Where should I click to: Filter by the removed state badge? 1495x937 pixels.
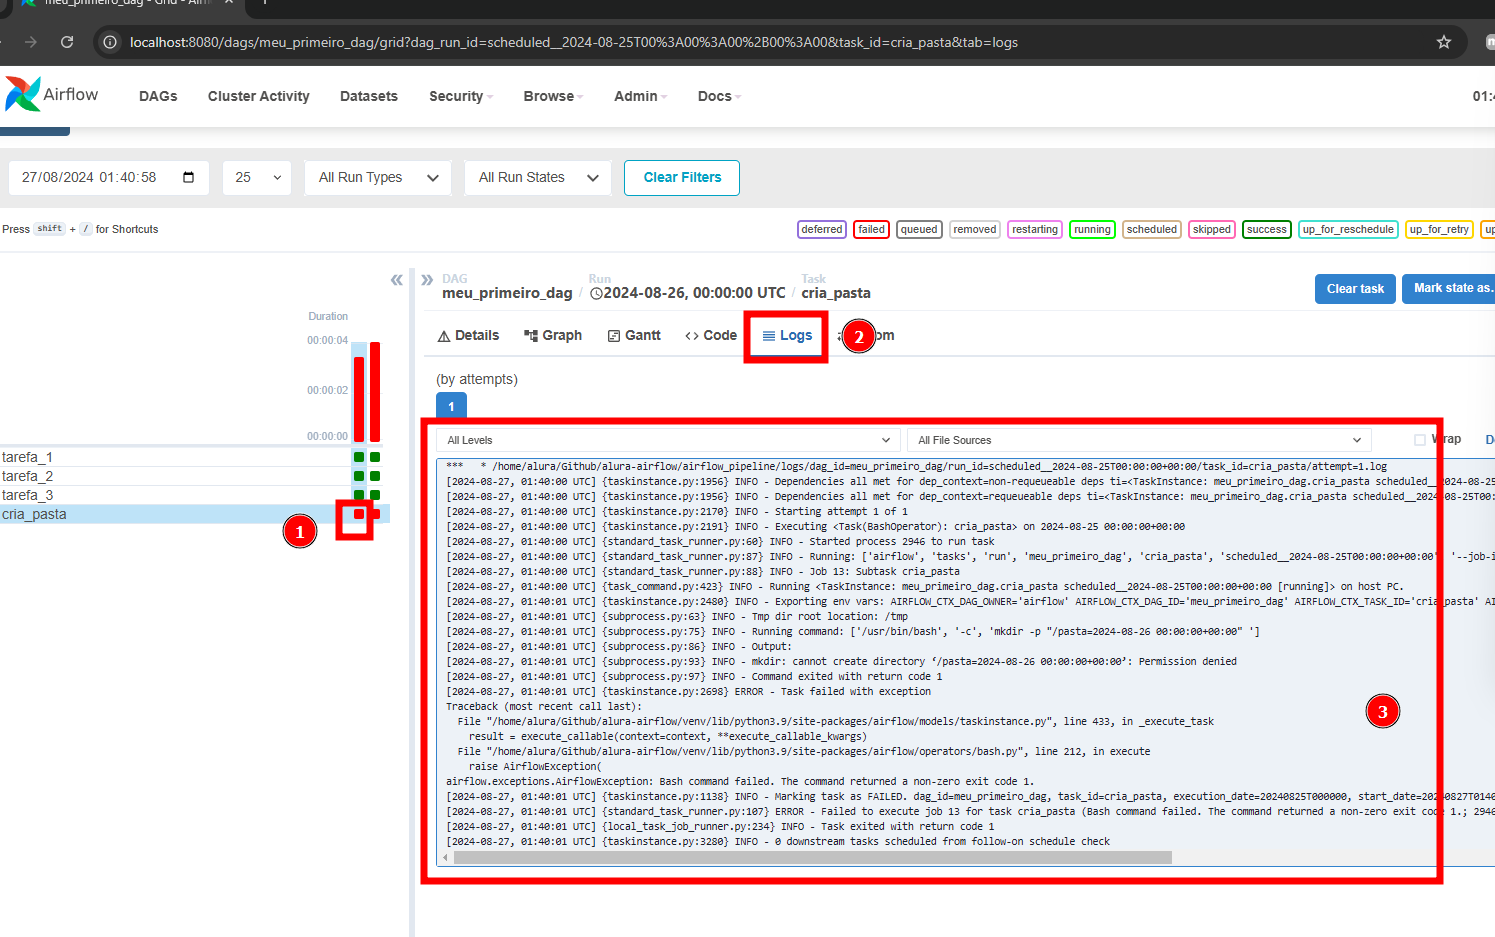tap(975, 229)
